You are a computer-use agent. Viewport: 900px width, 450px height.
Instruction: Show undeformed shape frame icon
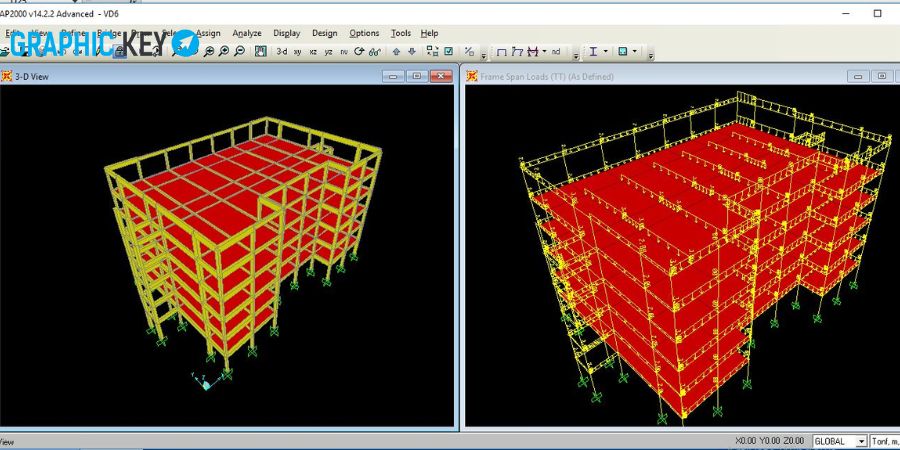click(x=501, y=52)
